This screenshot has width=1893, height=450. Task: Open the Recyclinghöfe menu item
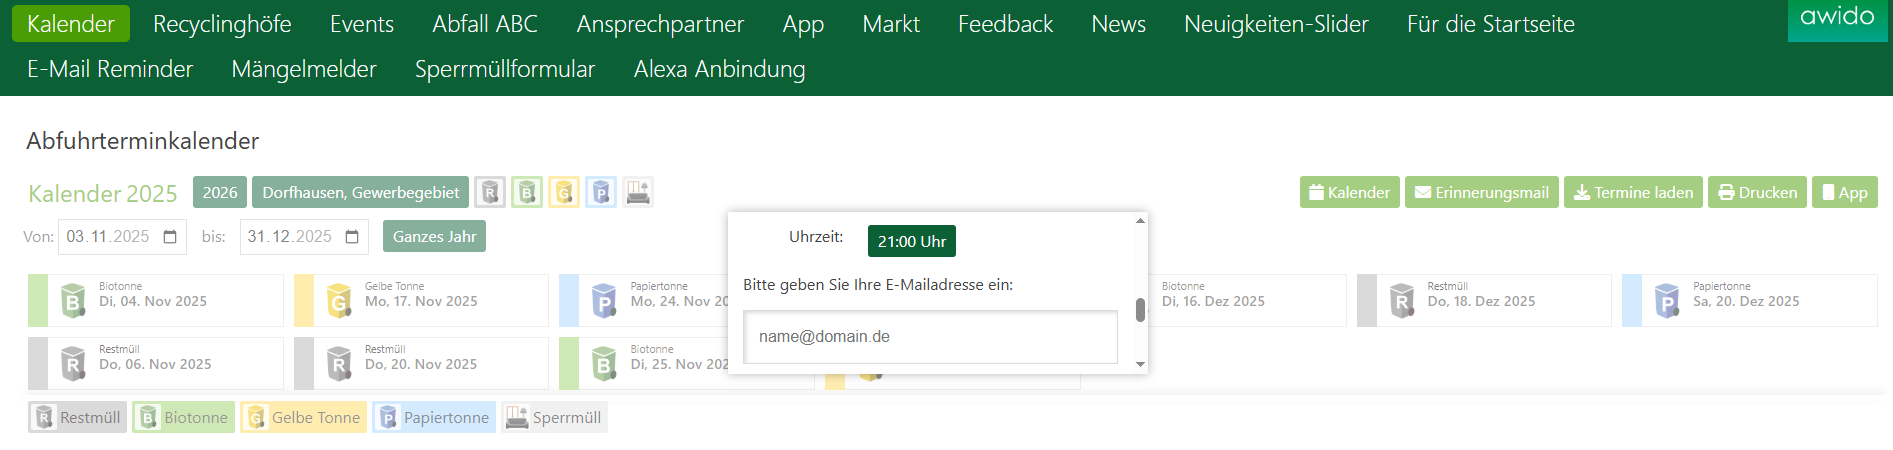pyautogui.click(x=222, y=24)
